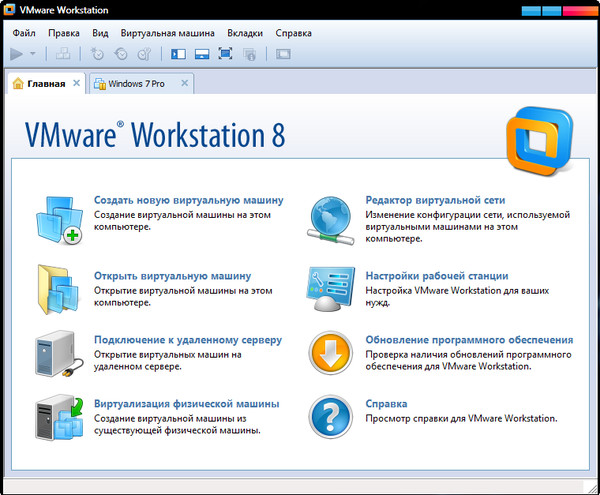The image size is (600, 495).
Task: Take a snapshot using toolbar icon
Action: (x=97, y=54)
